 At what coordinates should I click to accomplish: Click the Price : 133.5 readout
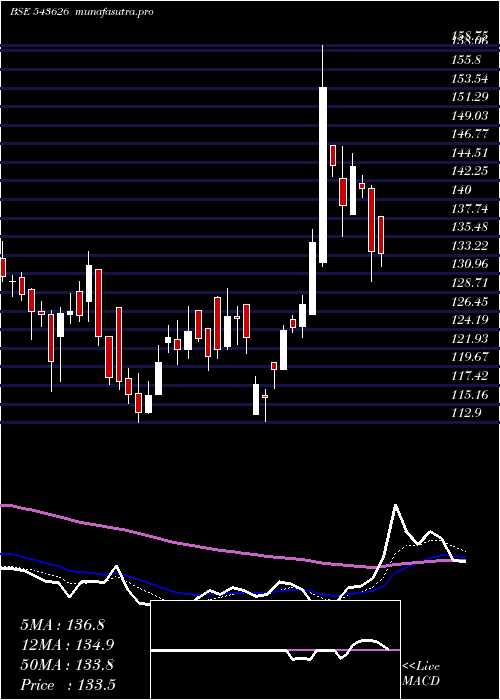tap(68, 685)
